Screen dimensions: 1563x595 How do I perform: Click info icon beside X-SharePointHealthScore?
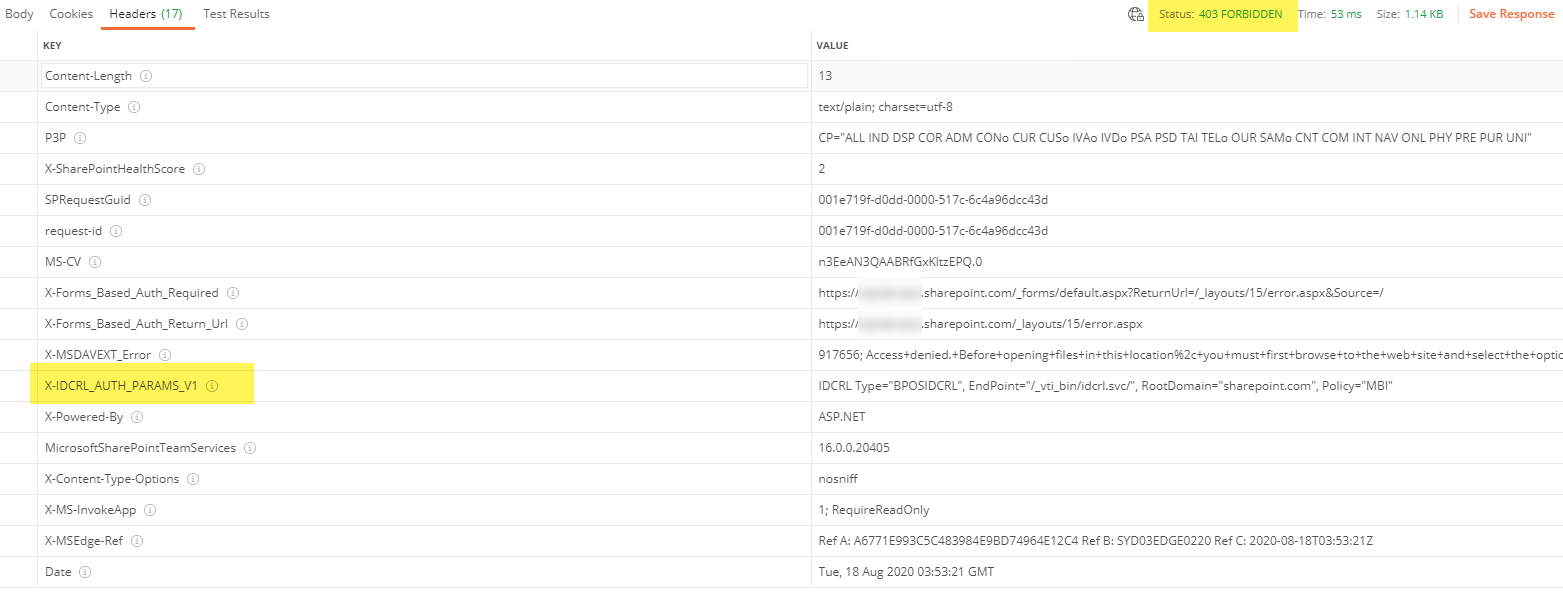[x=199, y=169]
